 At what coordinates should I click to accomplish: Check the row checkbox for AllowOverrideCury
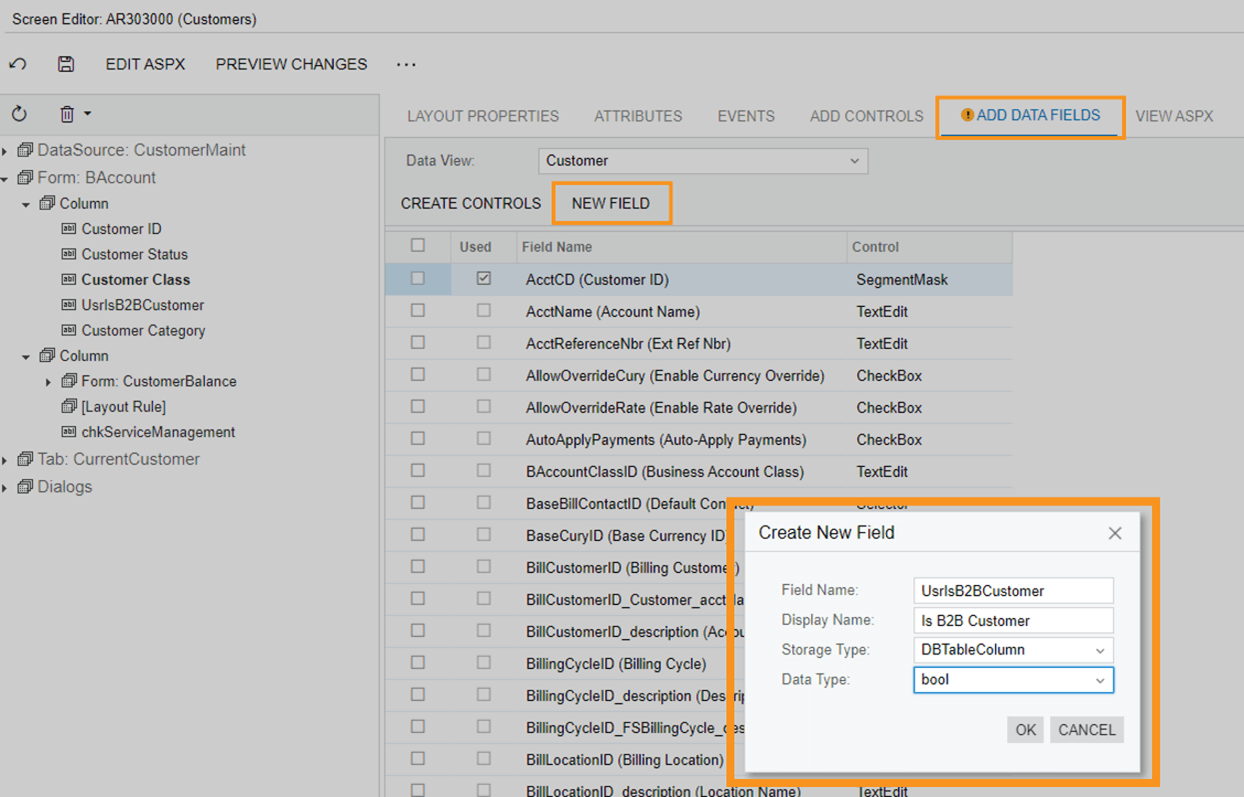(418, 375)
